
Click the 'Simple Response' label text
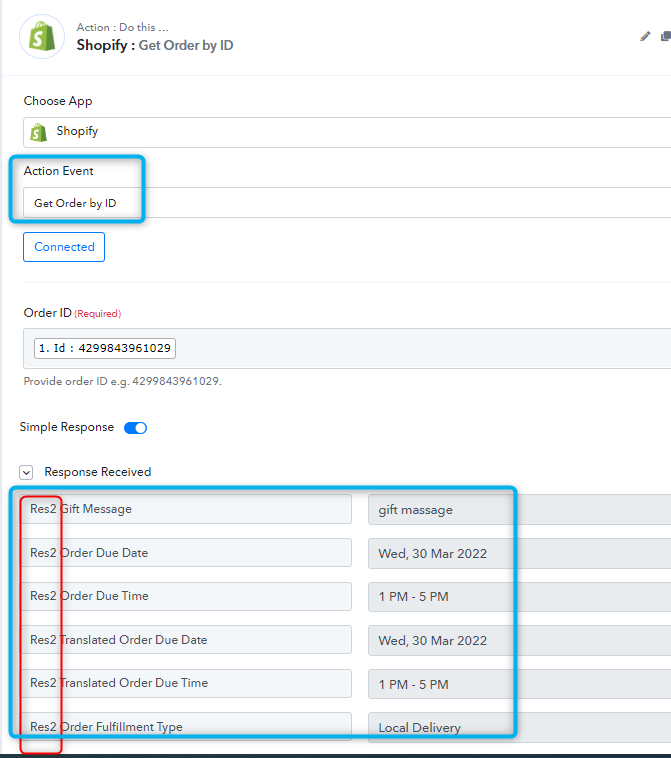pos(67,427)
